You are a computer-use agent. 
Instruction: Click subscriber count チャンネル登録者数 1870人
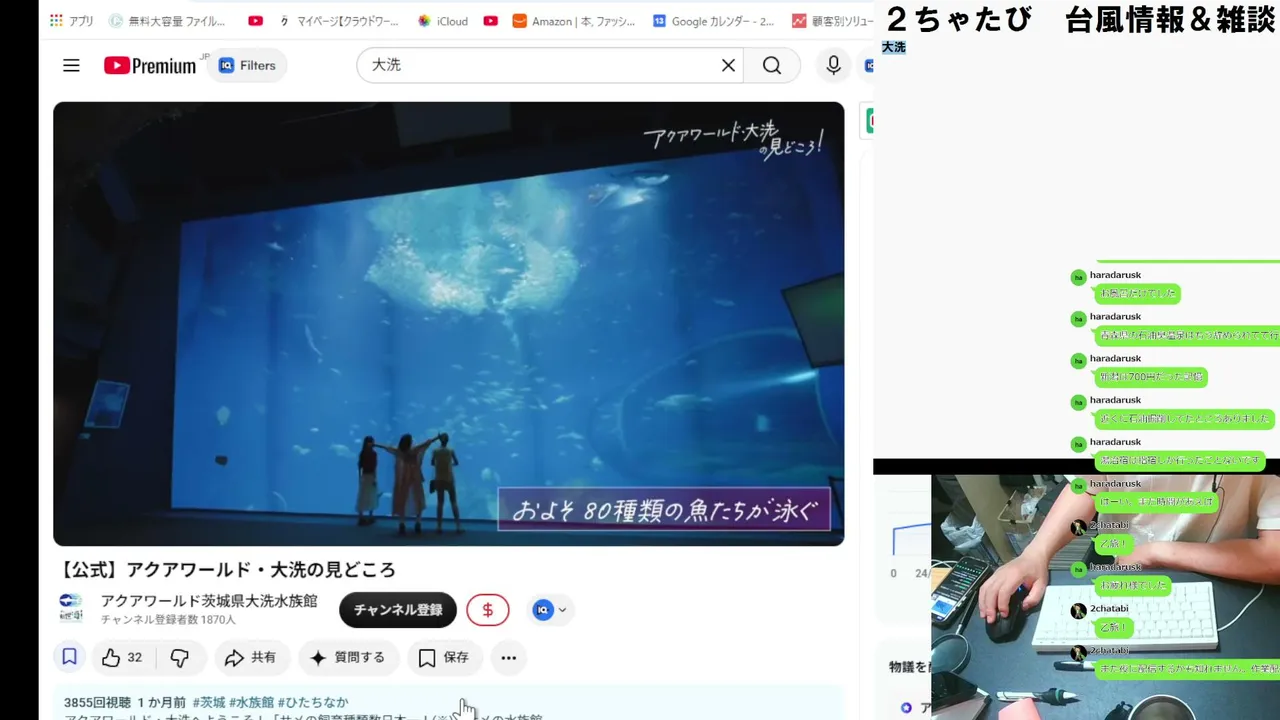(168, 620)
